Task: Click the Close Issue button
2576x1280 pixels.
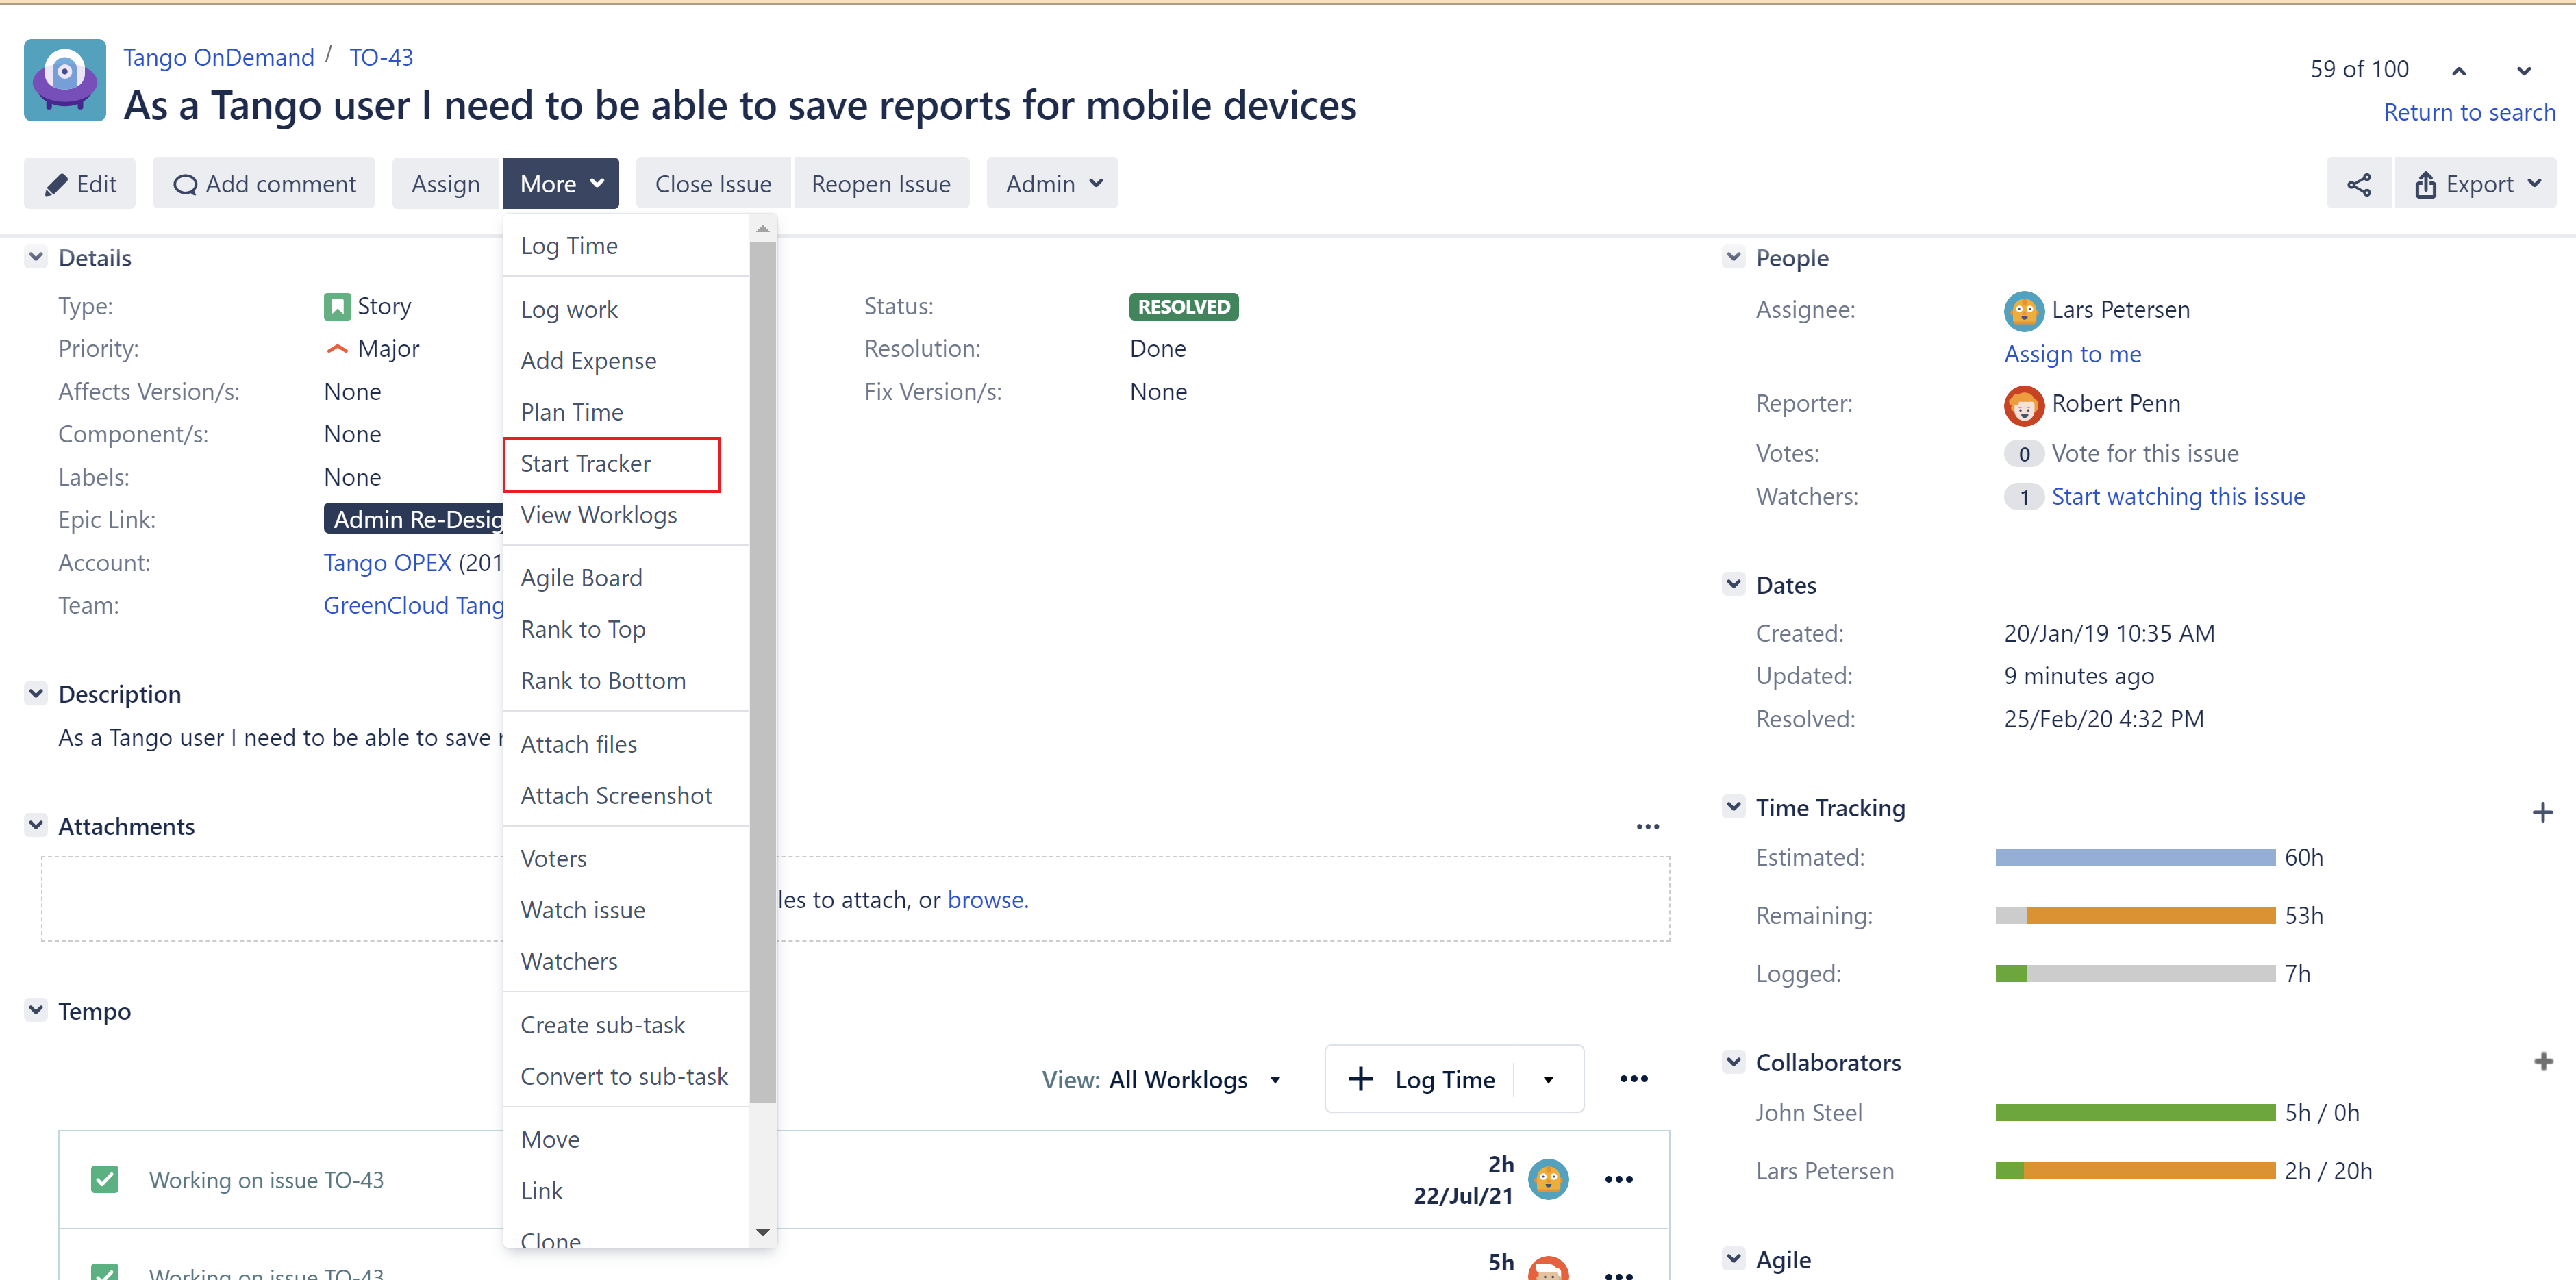Action: coord(712,184)
